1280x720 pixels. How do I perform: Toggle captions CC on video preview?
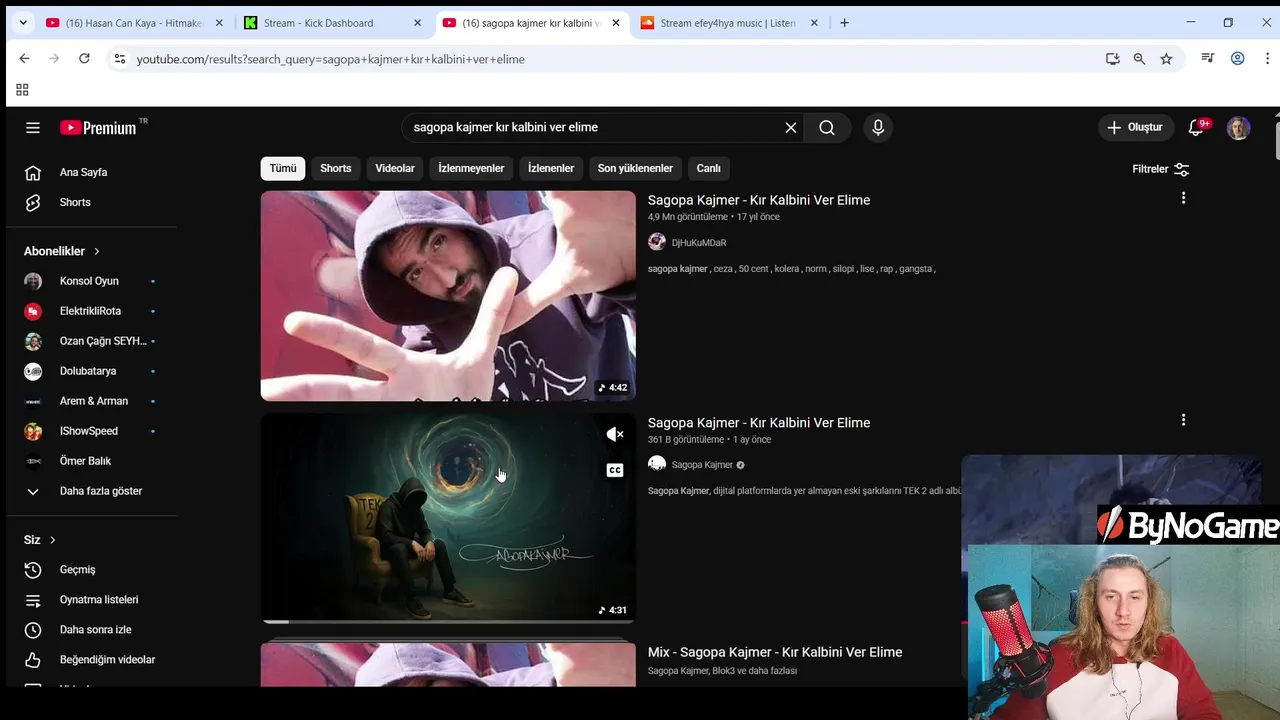615,470
